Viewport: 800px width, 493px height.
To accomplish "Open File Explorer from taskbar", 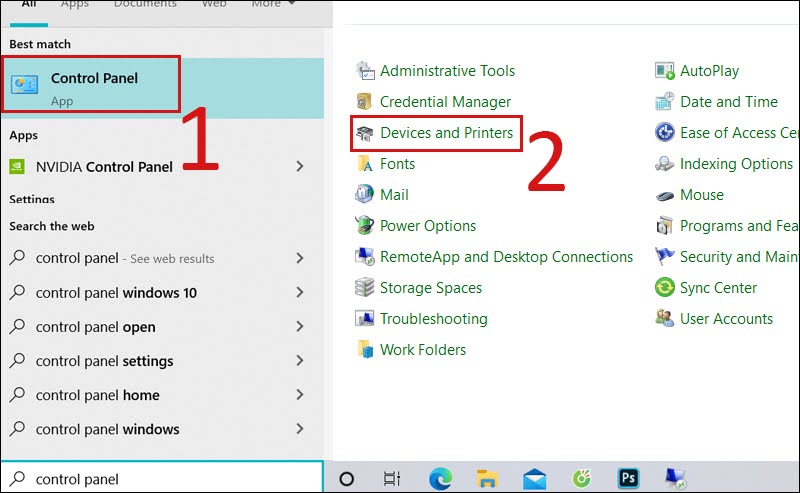I will tap(487, 478).
